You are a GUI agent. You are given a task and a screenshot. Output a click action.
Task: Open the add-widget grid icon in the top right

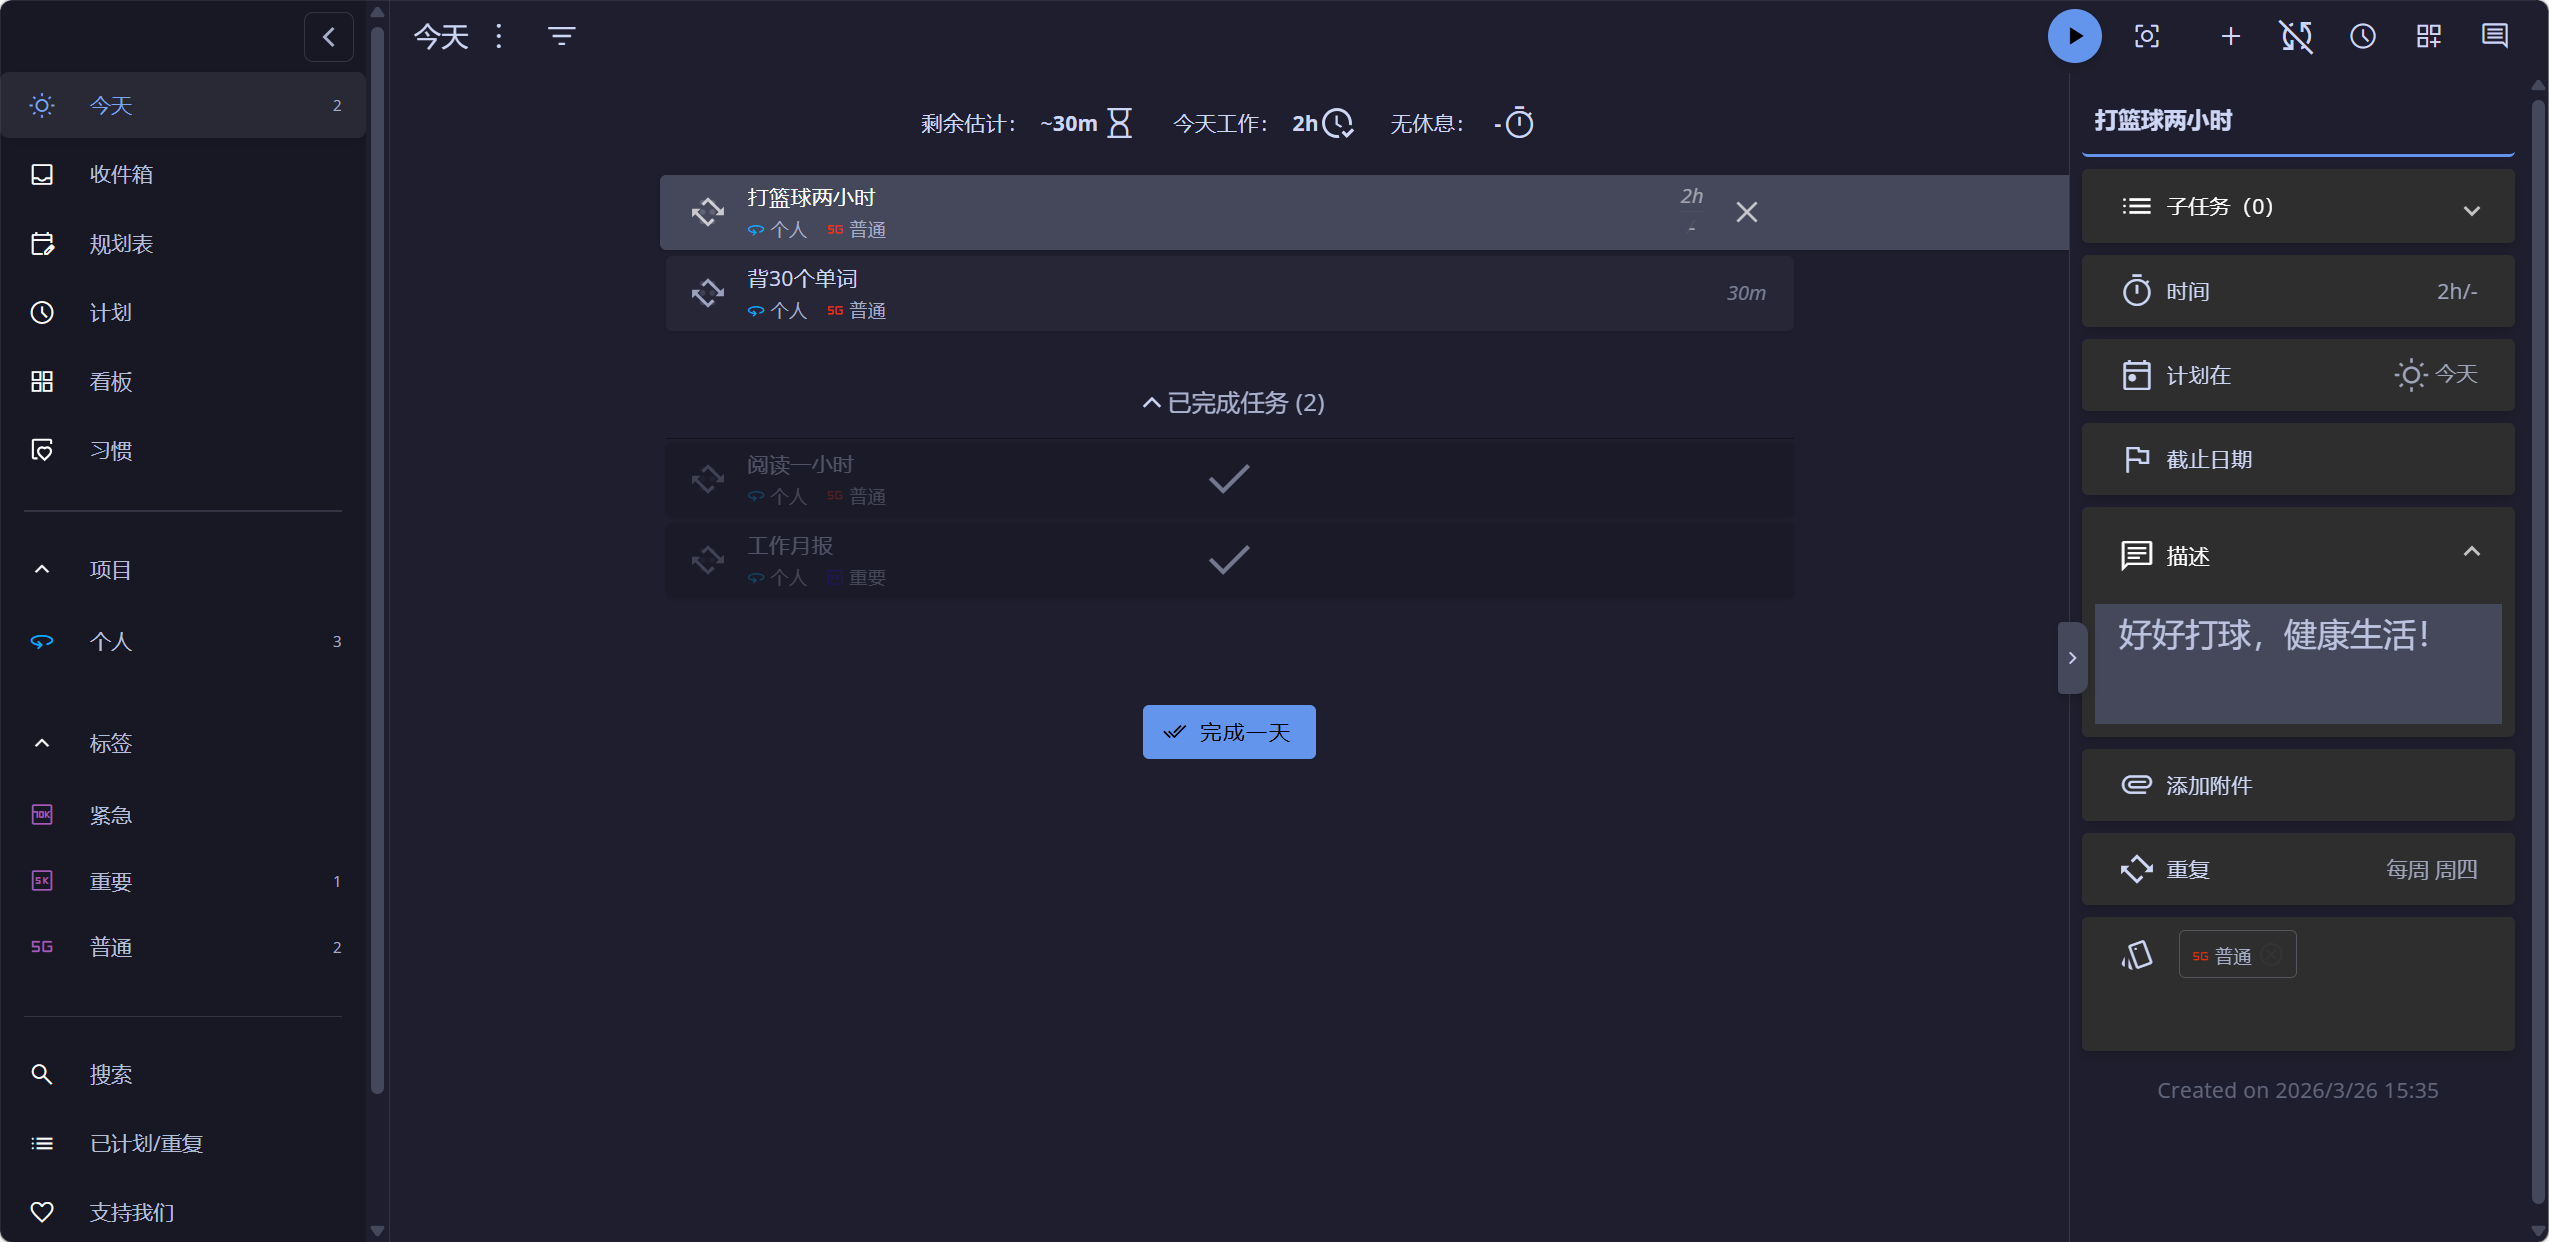click(x=2429, y=37)
